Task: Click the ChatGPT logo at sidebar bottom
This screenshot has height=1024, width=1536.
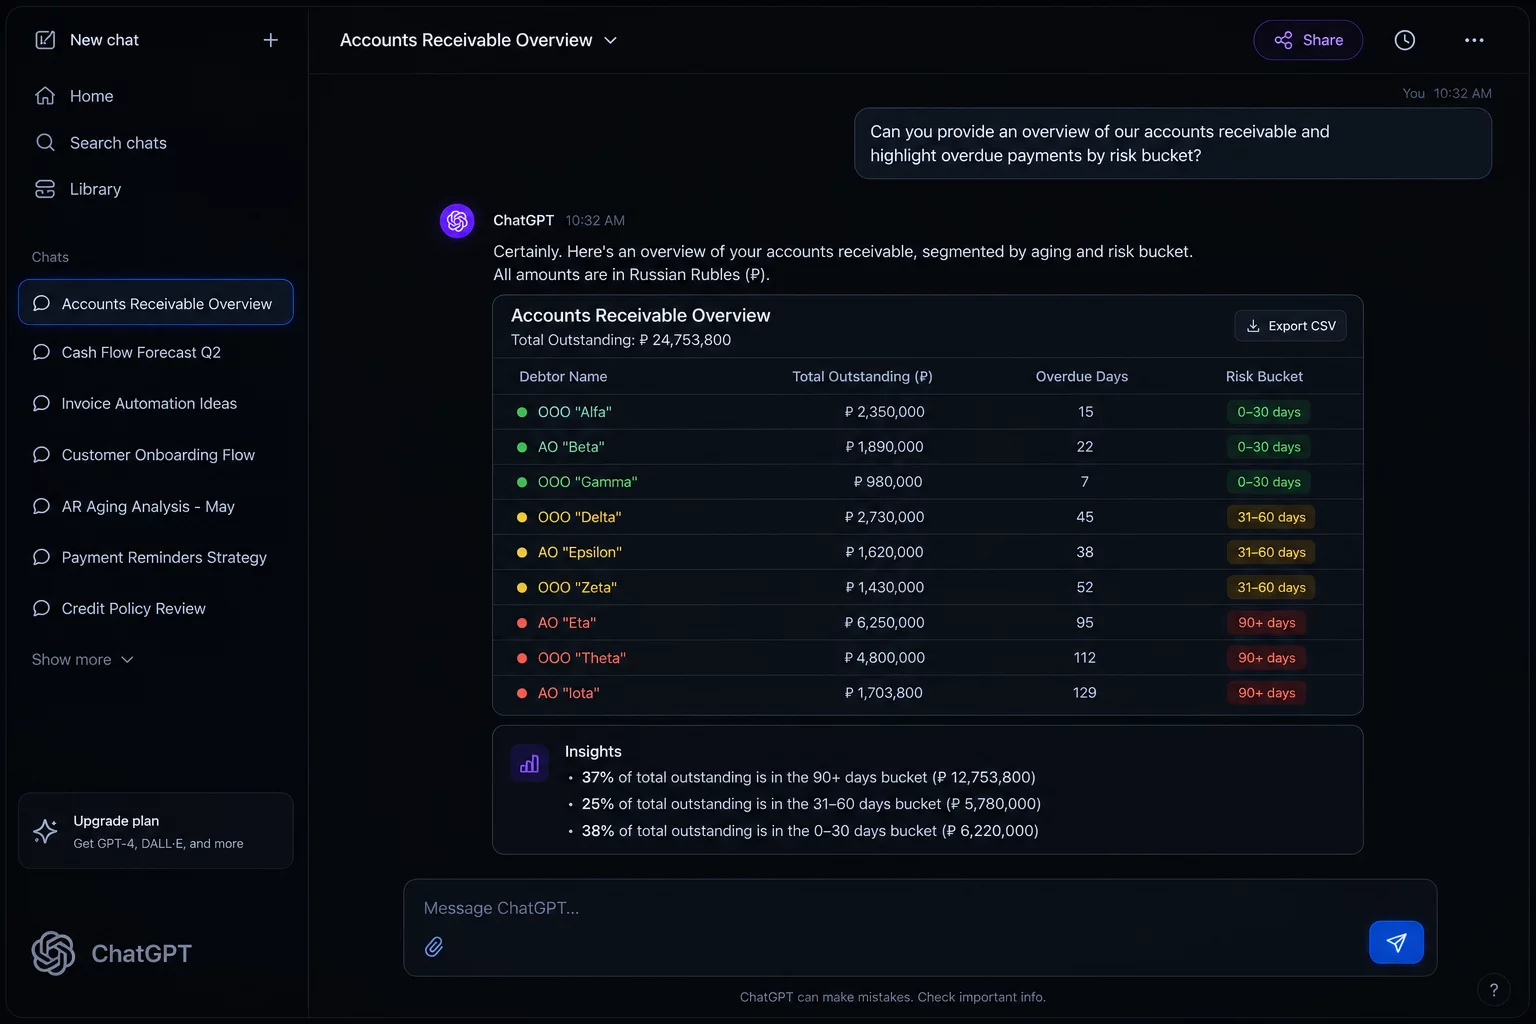Action: point(53,953)
